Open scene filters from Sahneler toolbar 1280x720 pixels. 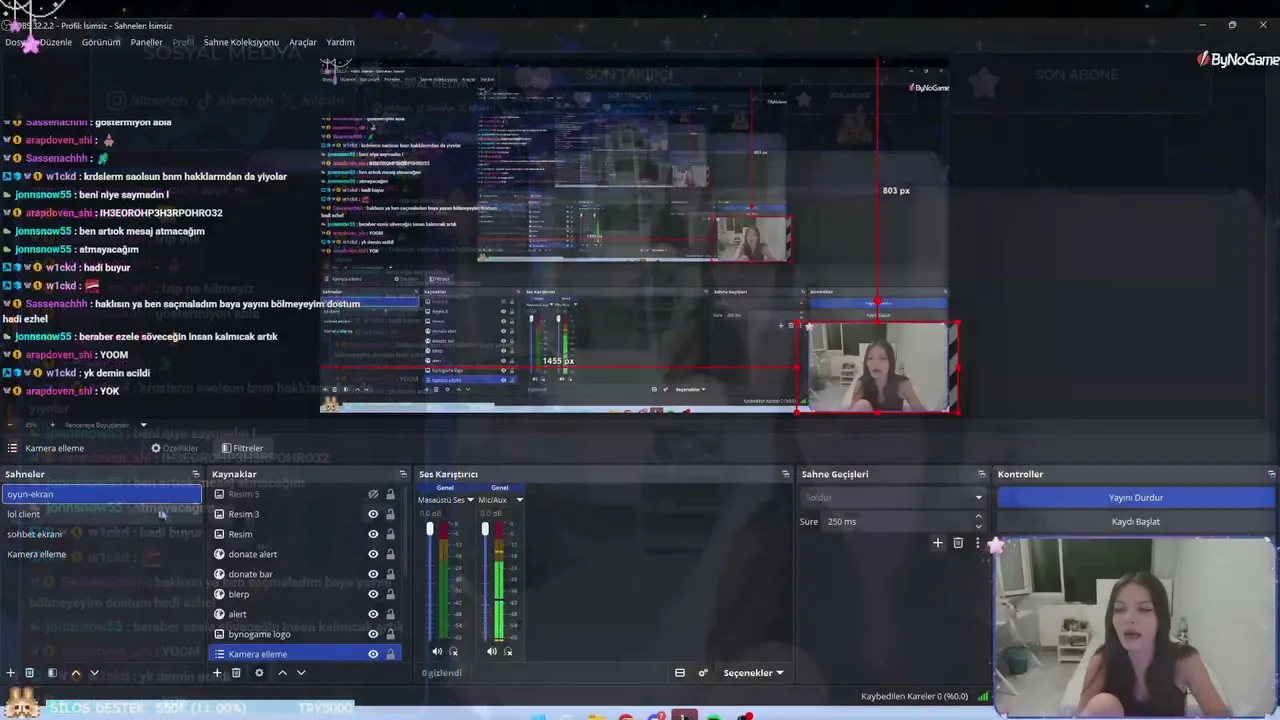tap(52, 673)
